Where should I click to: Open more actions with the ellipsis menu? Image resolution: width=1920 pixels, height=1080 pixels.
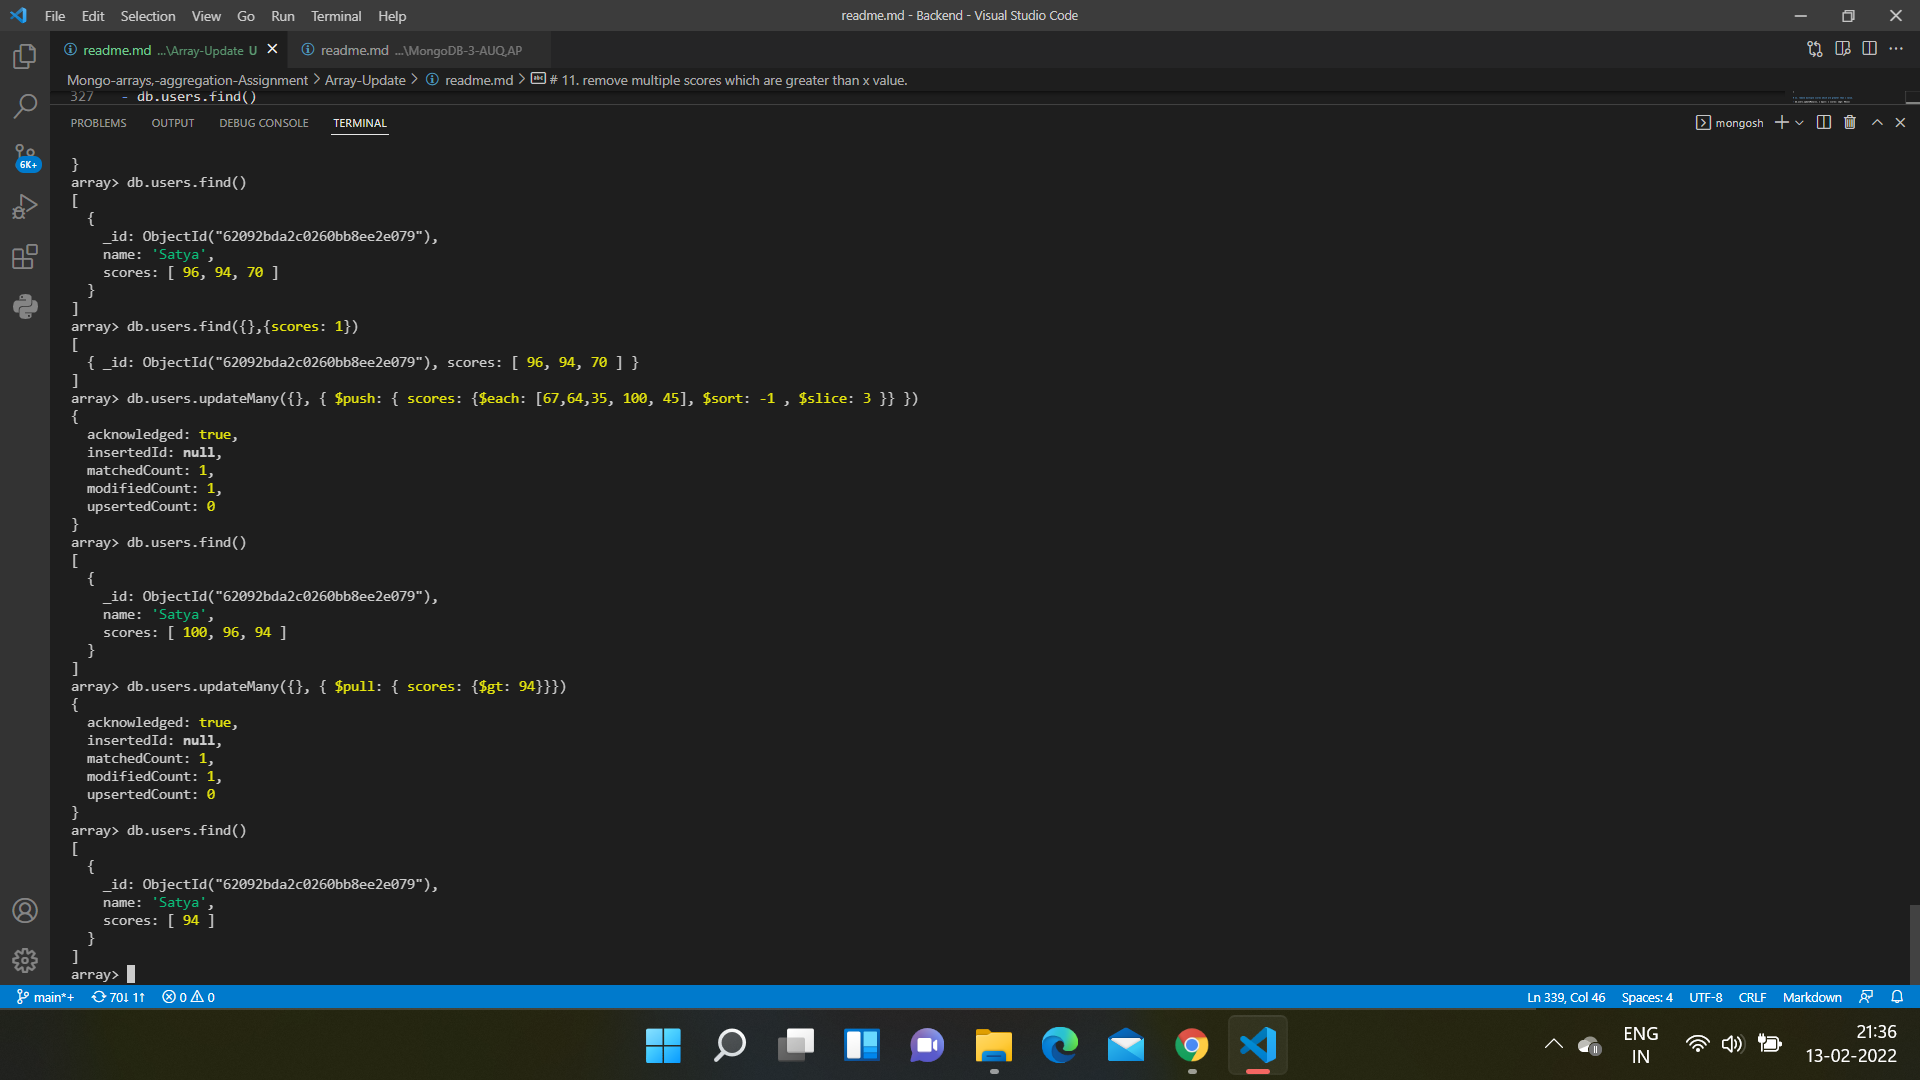click(1897, 48)
